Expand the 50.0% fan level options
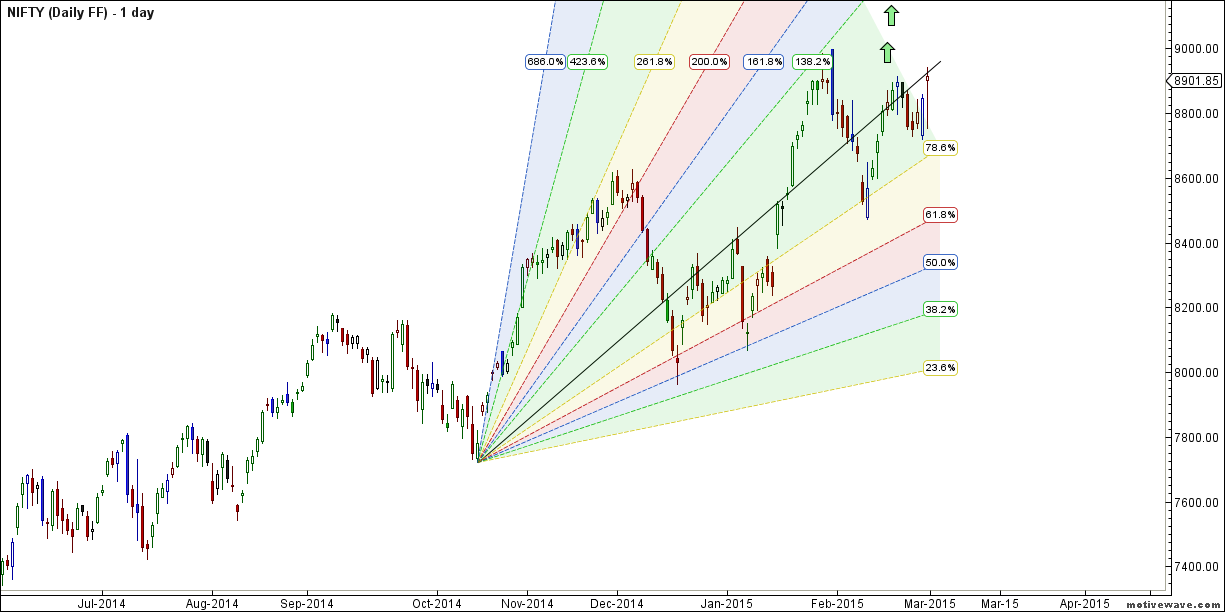Screen dimensions: 1225x612 pos(941,261)
